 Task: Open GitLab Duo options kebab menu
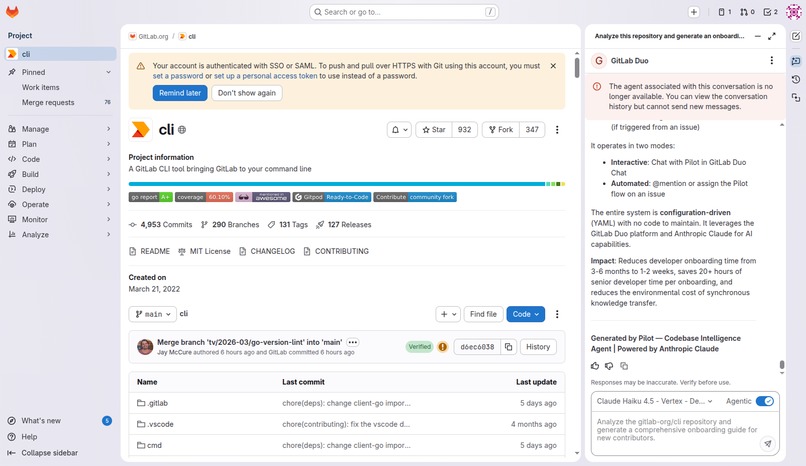click(x=772, y=61)
